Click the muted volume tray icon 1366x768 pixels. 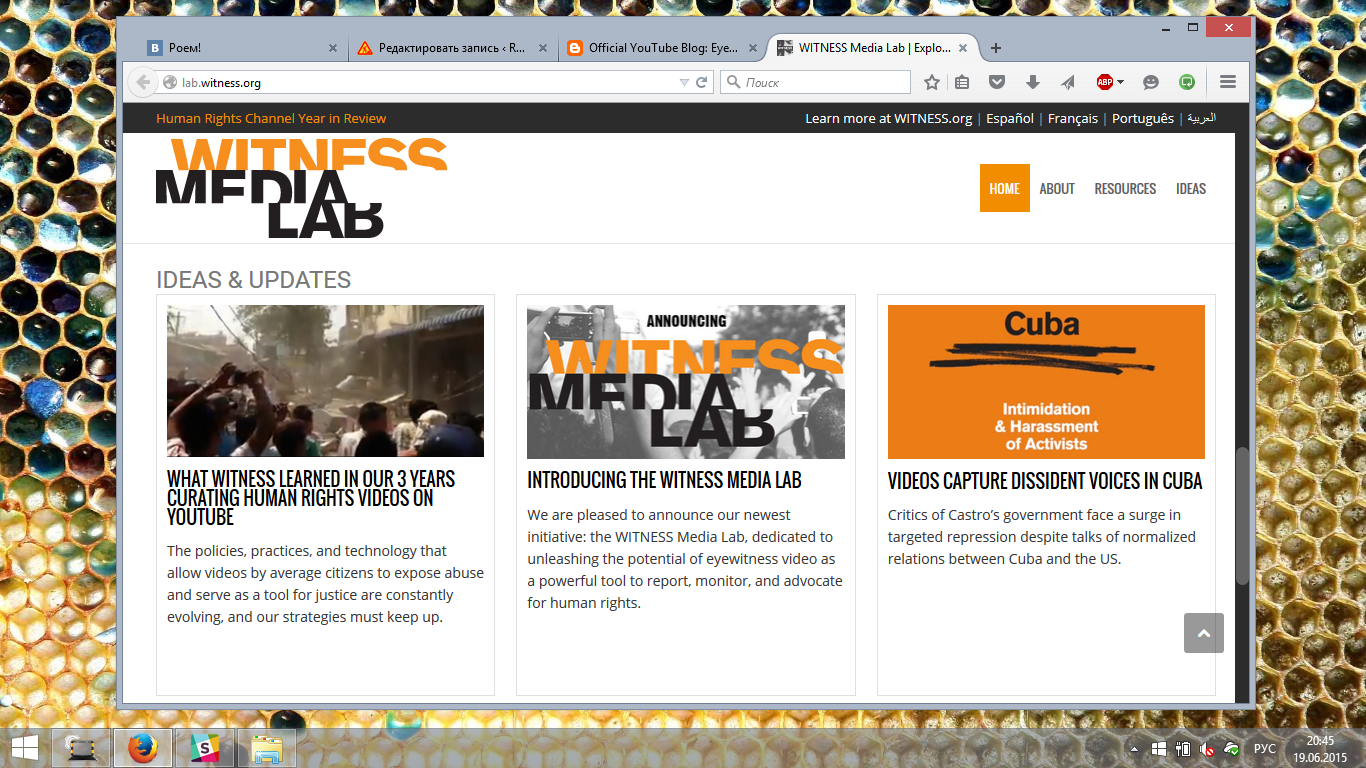[1208, 749]
